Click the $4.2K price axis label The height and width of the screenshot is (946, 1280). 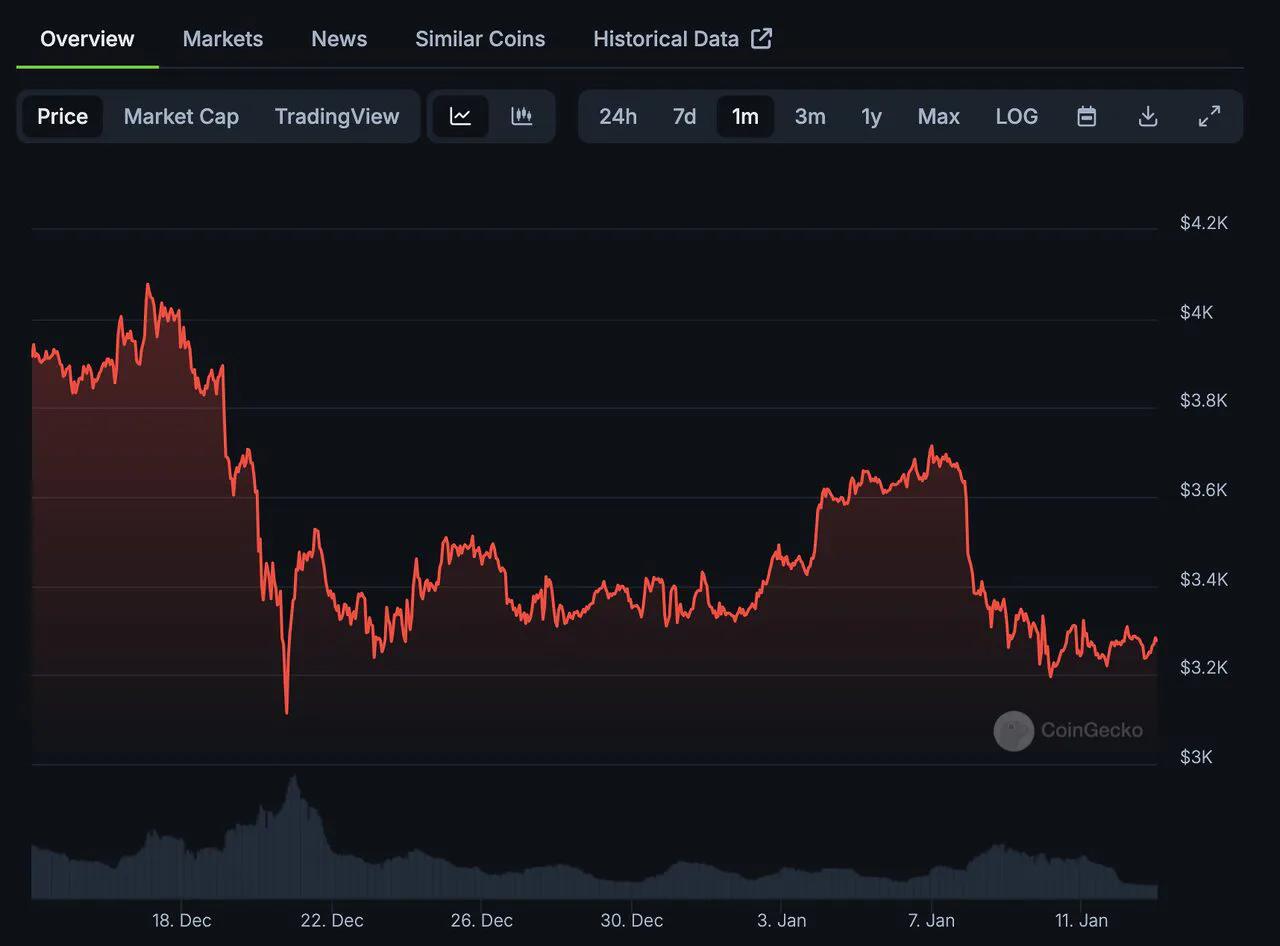click(x=1204, y=222)
